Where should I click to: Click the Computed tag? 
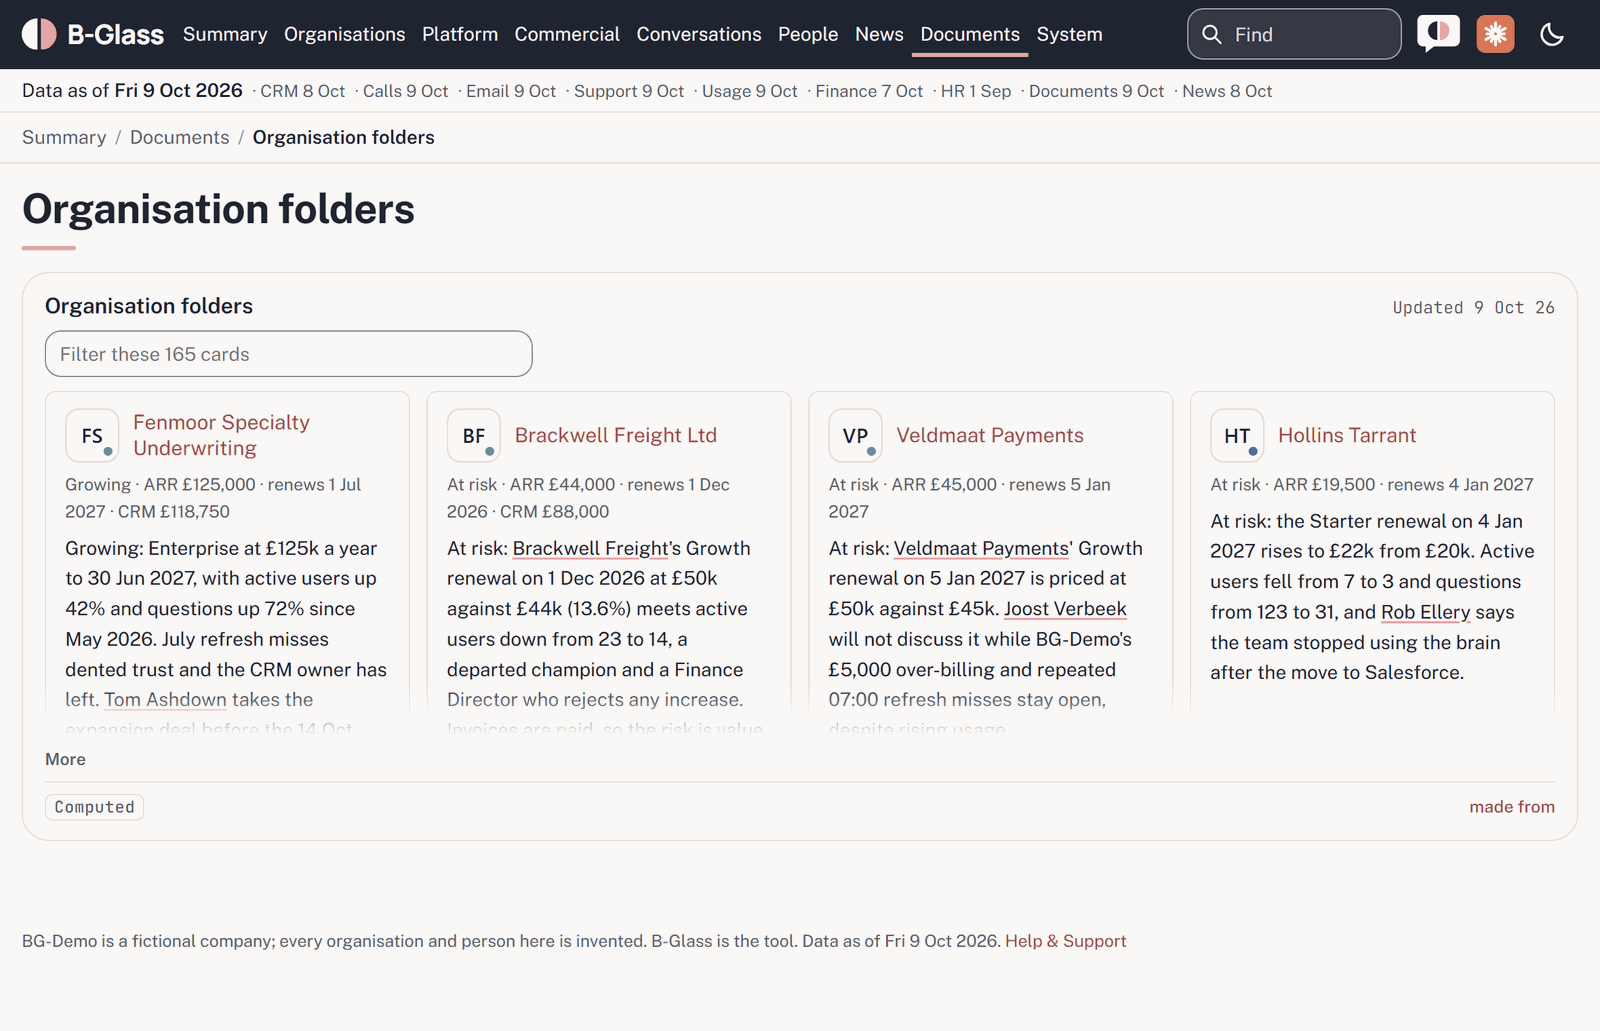(x=94, y=807)
